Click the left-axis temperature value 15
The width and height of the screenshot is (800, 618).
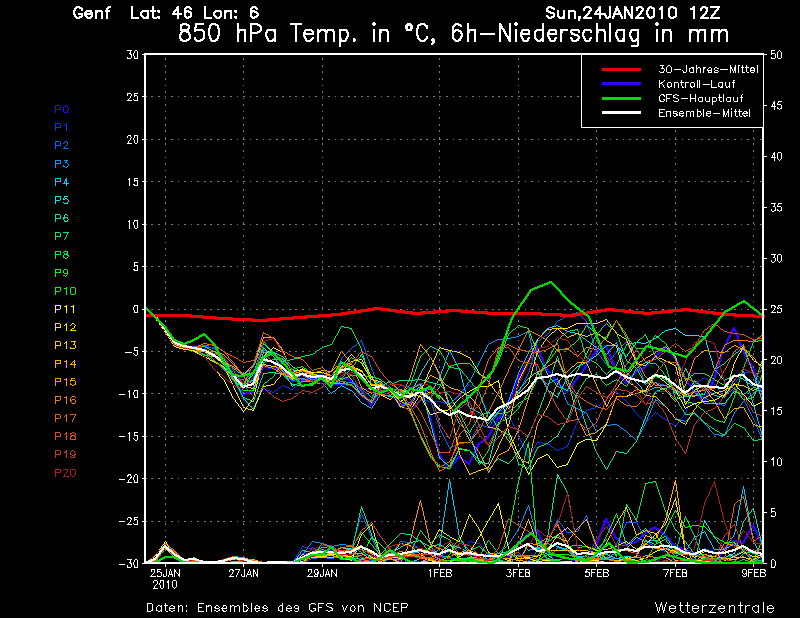(x=133, y=182)
